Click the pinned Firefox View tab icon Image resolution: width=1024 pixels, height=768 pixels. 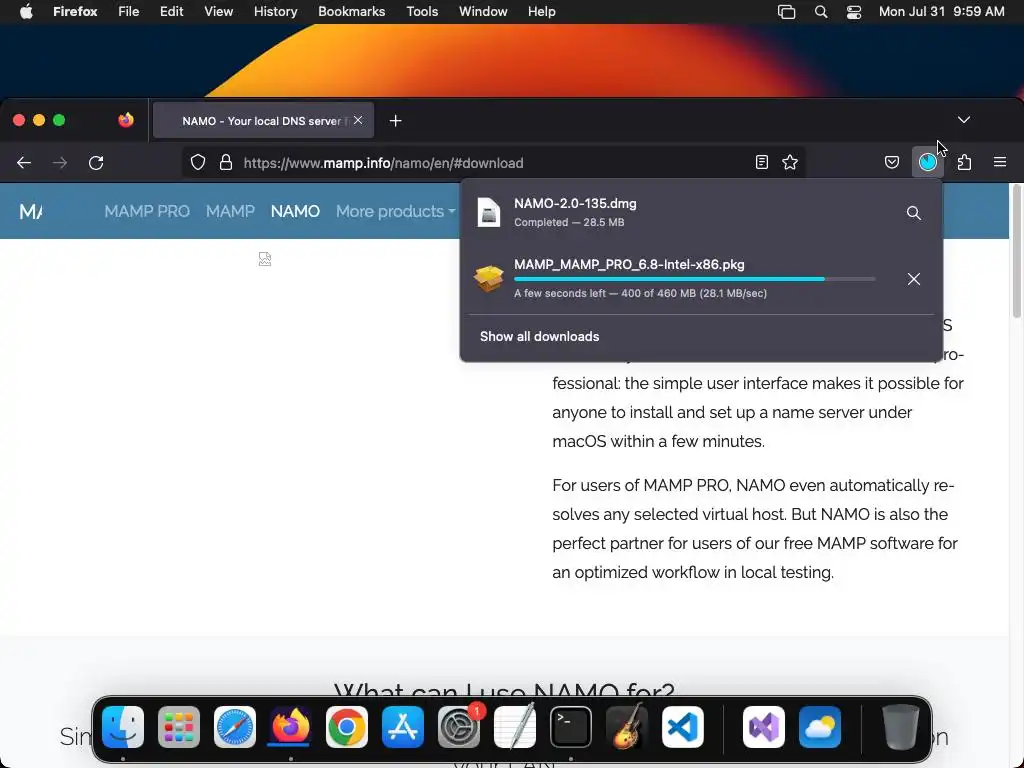pos(126,120)
